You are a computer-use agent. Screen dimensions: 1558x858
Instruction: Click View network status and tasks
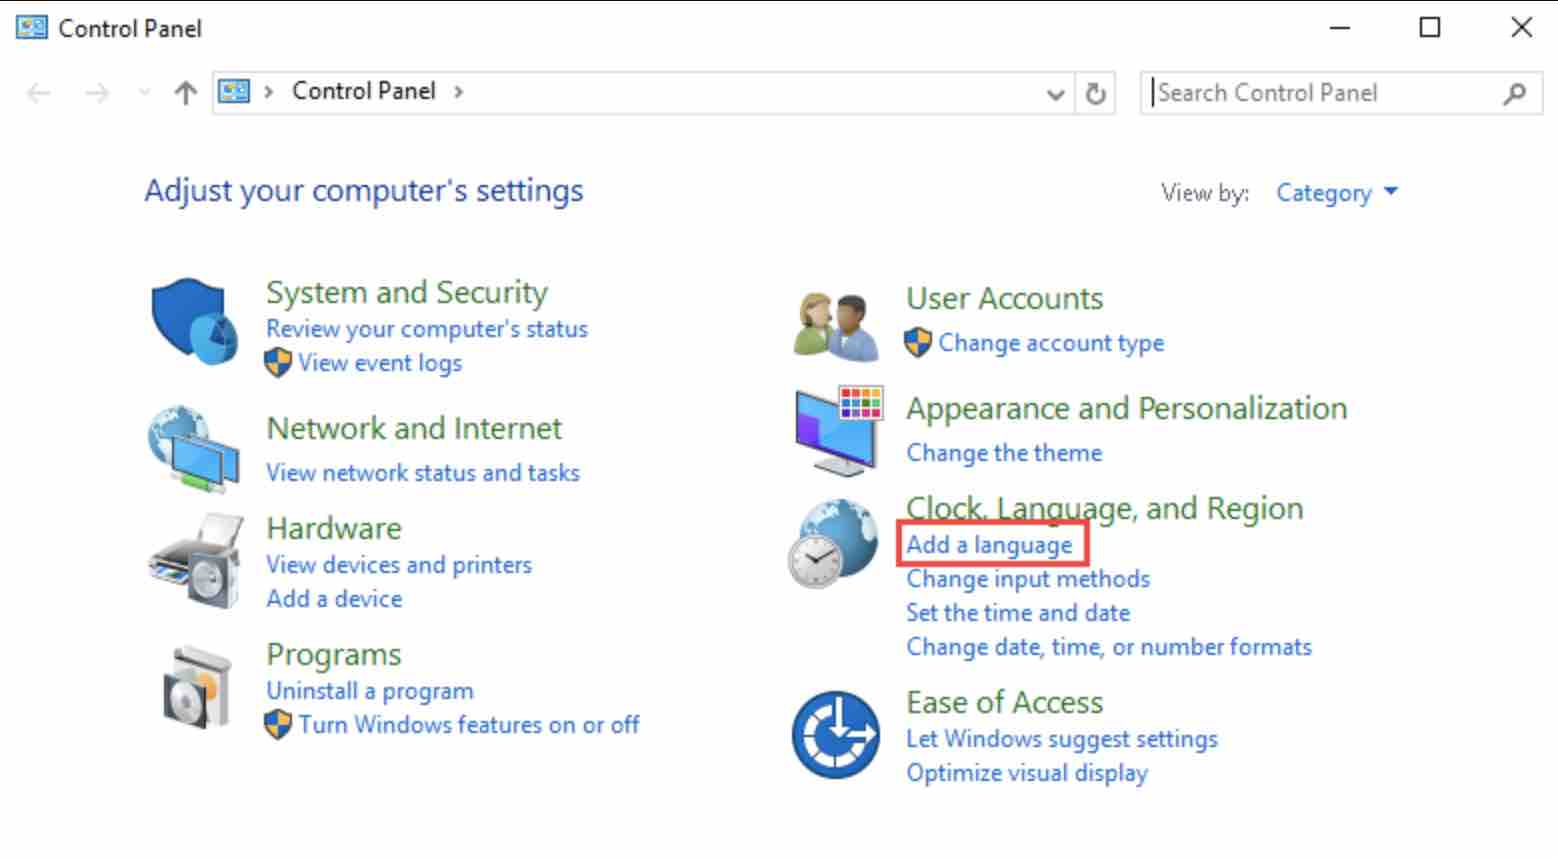point(423,472)
